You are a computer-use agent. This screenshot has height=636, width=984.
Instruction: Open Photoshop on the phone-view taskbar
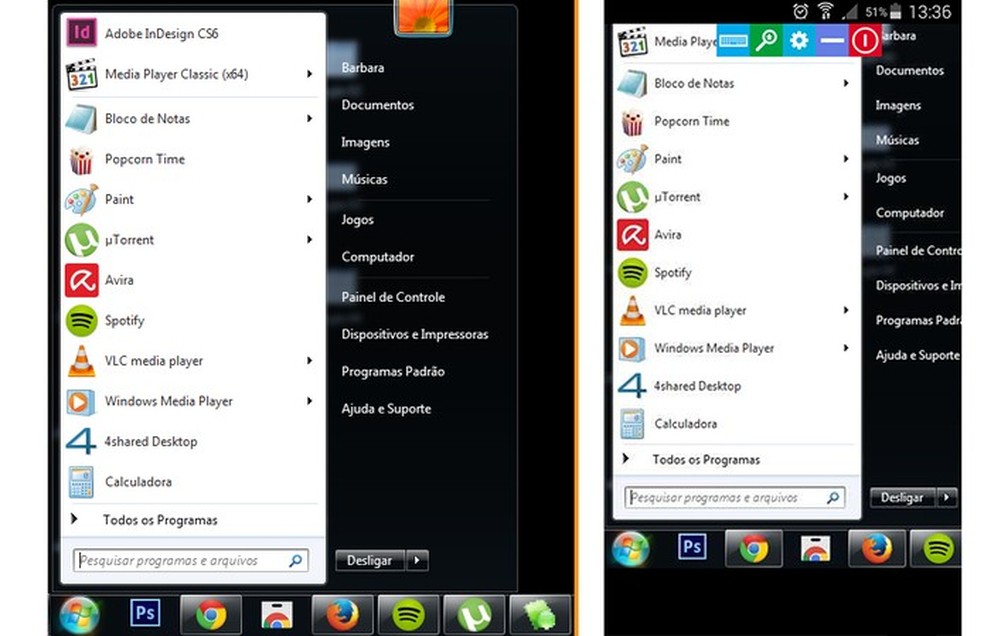(x=692, y=547)
